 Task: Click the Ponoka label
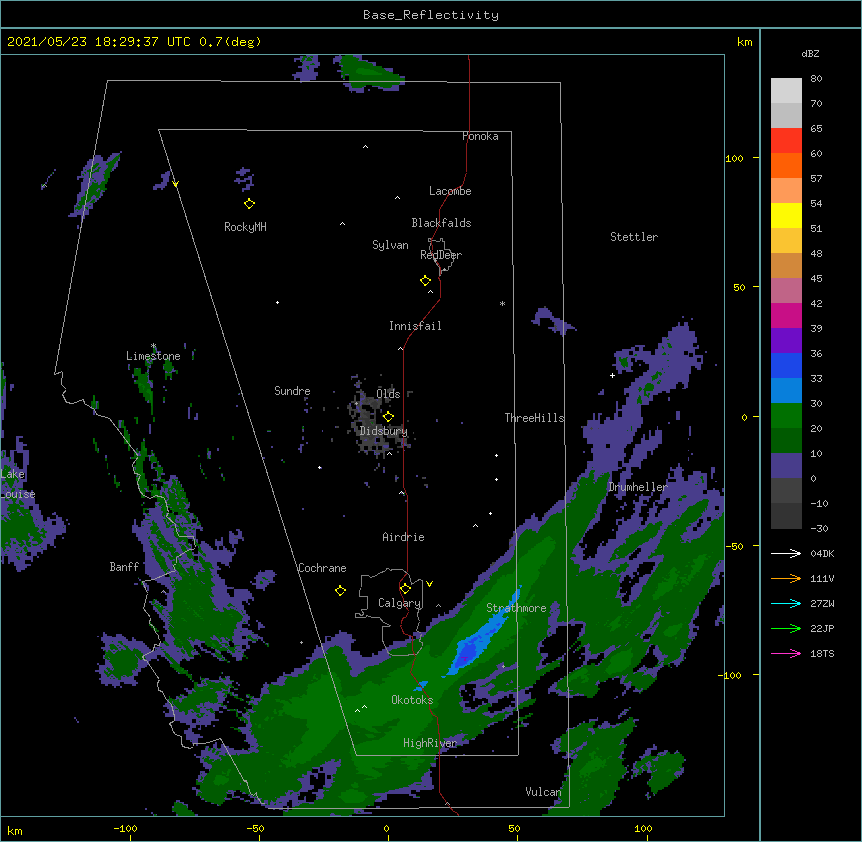pos(480,136)
